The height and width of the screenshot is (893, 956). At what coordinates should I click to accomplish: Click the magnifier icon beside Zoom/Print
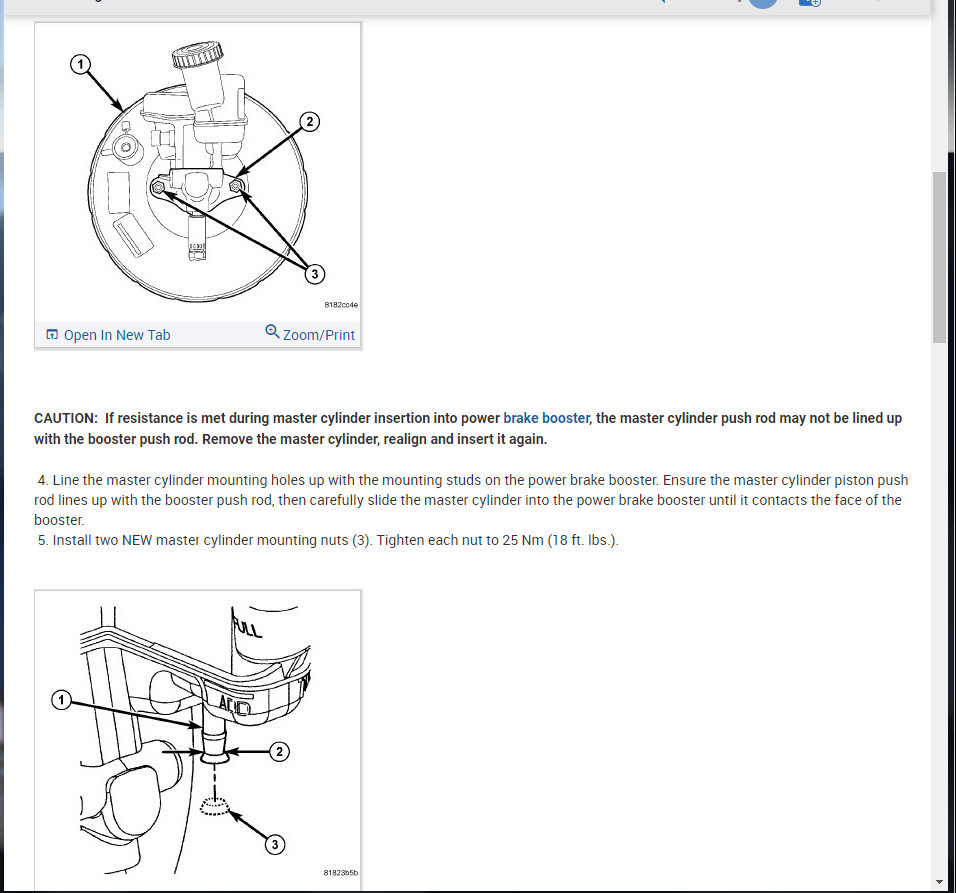tap(272, 332)
